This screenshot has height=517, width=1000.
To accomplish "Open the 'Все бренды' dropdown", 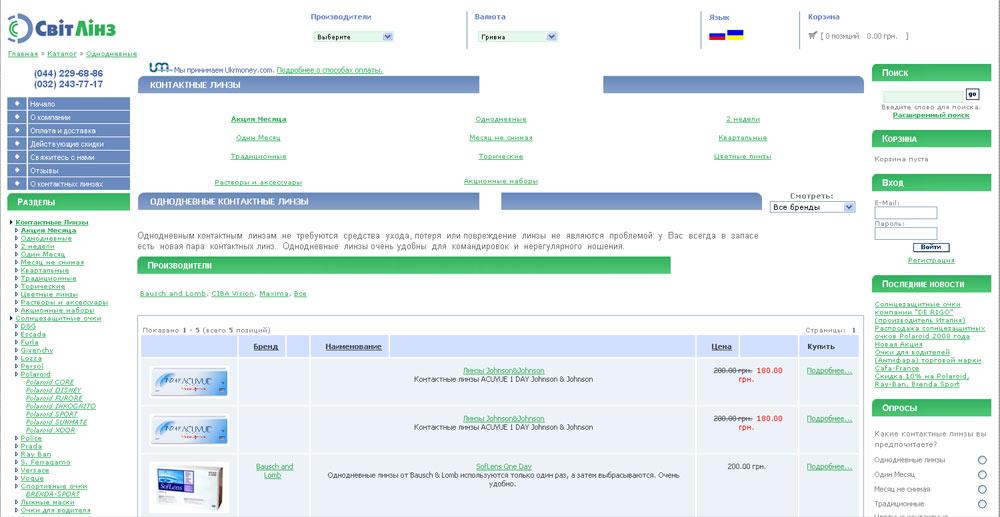I will coord(812,207).
